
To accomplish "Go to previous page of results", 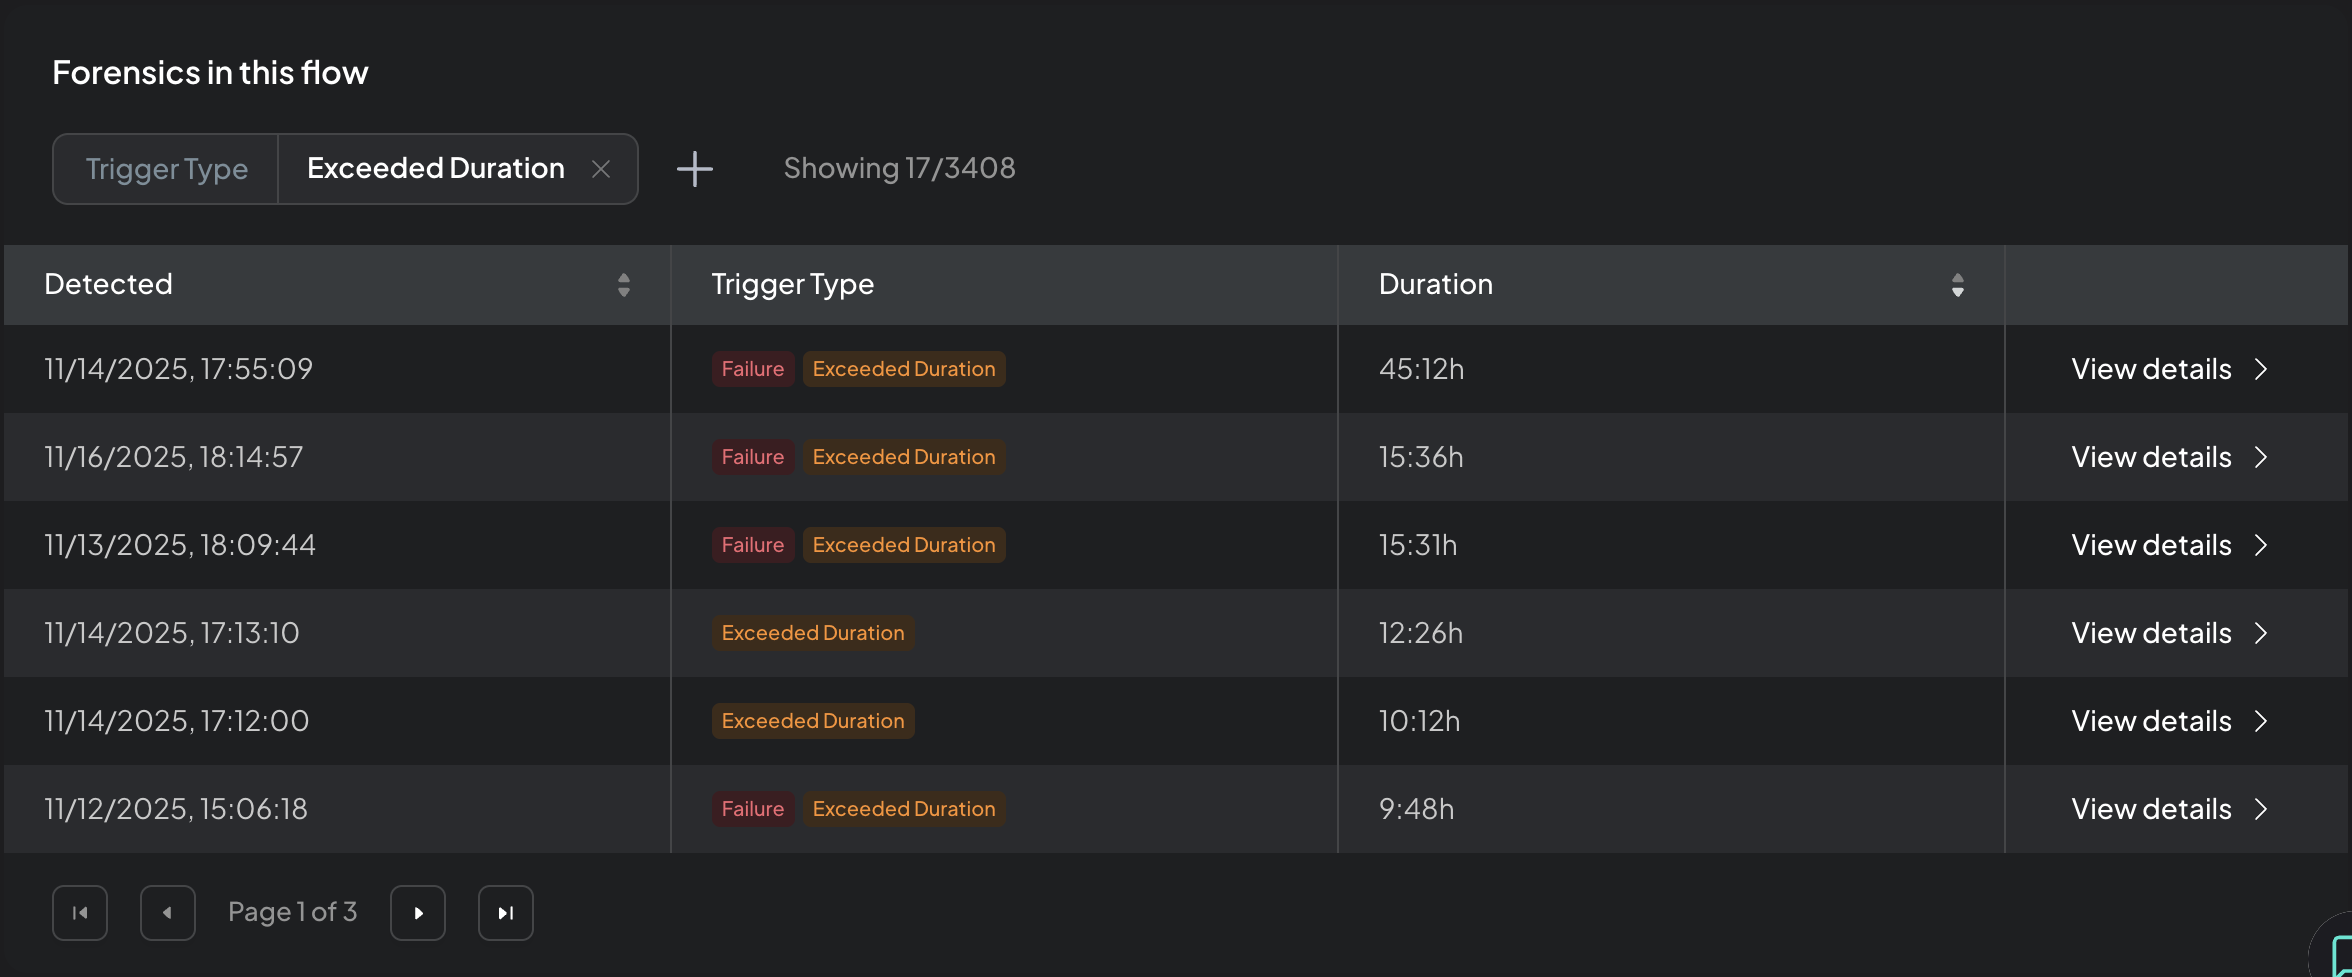I will pyautogui.click(x=168, y=913).
